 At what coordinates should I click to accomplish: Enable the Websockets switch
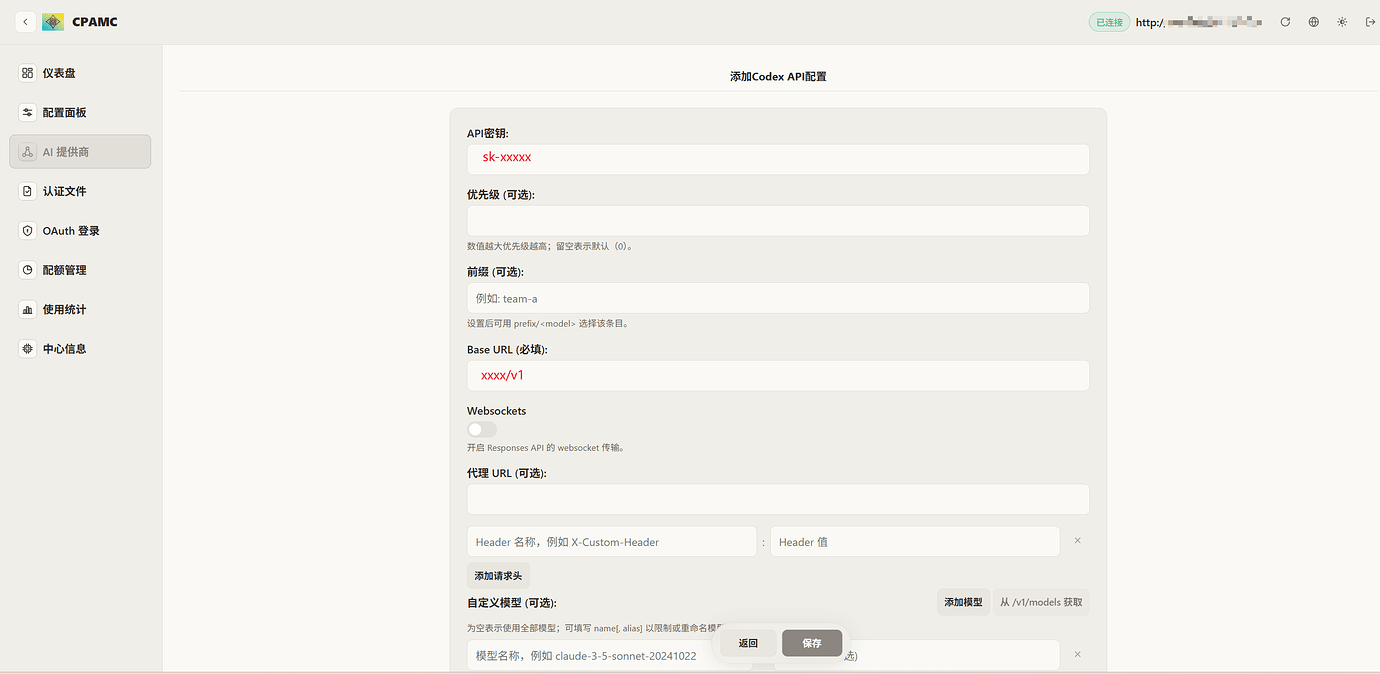click(x=482, y=429)
